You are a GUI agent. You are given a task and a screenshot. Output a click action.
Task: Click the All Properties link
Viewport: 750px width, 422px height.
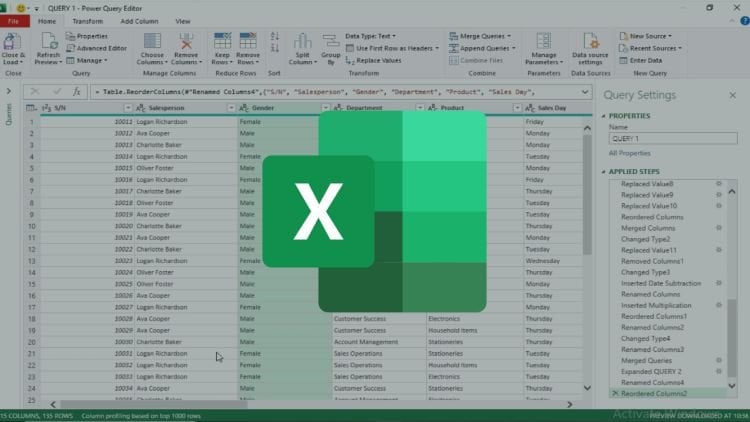[628, 153]
